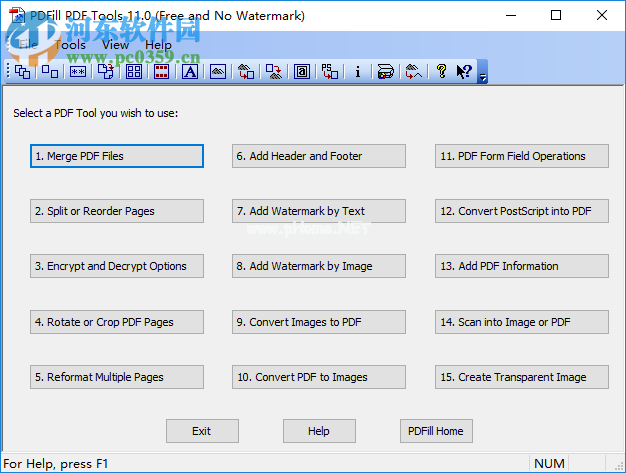Click the toolbar drag handle dots
The width and height of the screenshot is (626, 473).
8,71
